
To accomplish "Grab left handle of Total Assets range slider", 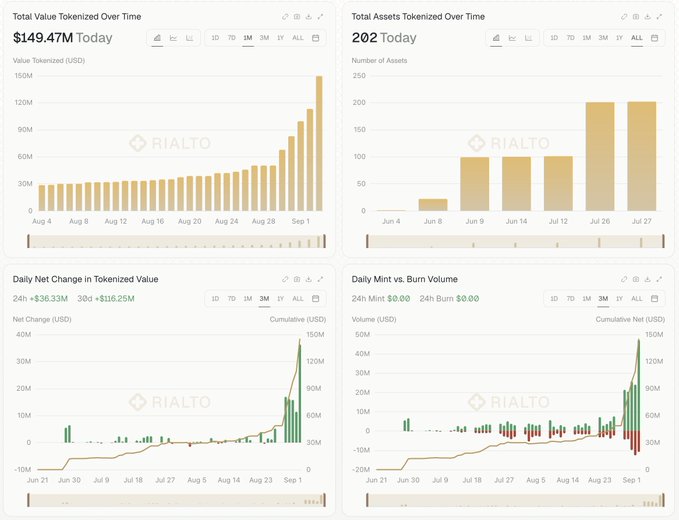I will point(368,241).
